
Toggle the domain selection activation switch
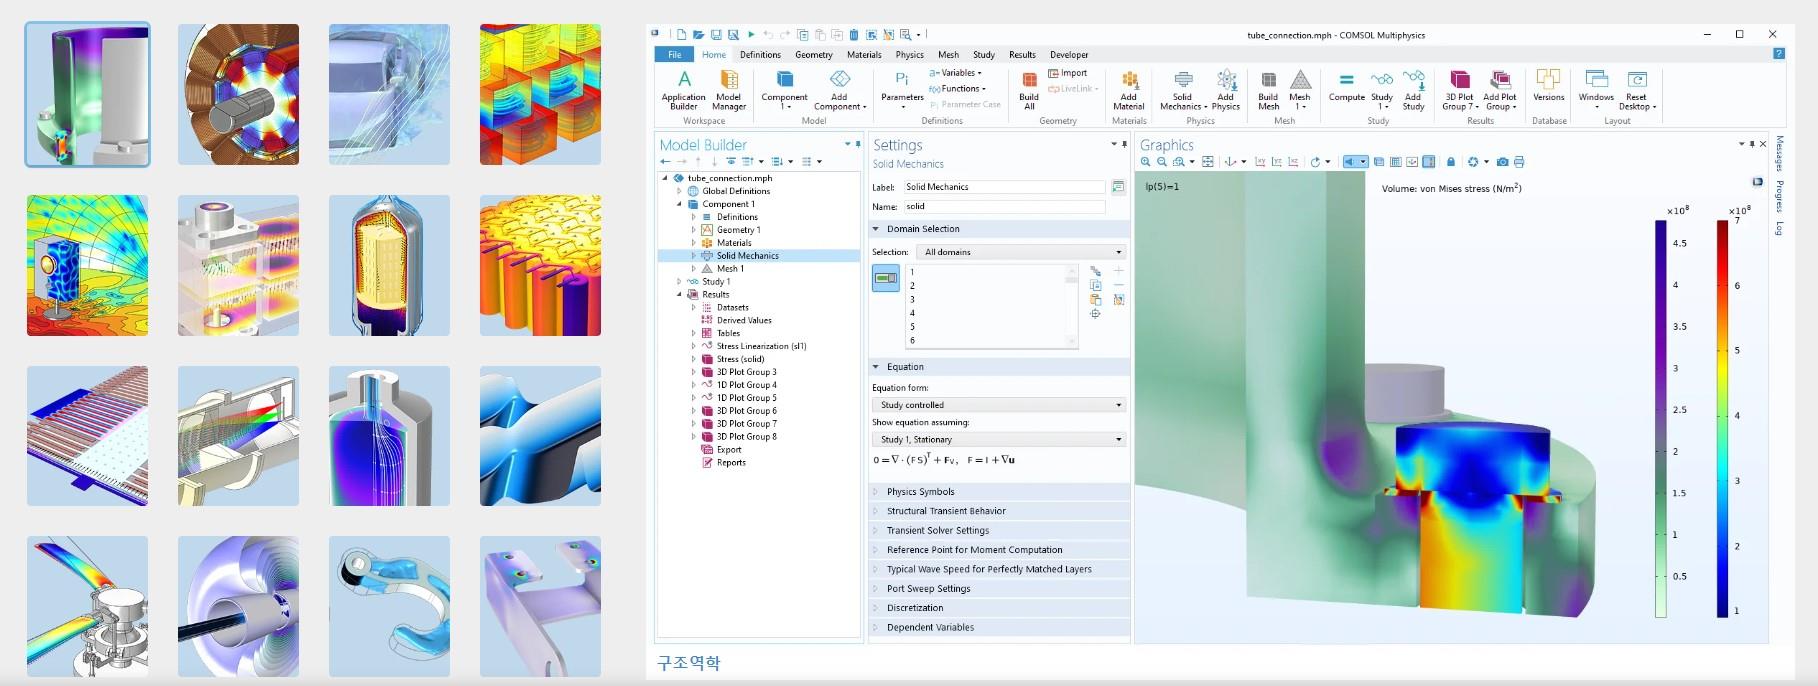[885, 278]
